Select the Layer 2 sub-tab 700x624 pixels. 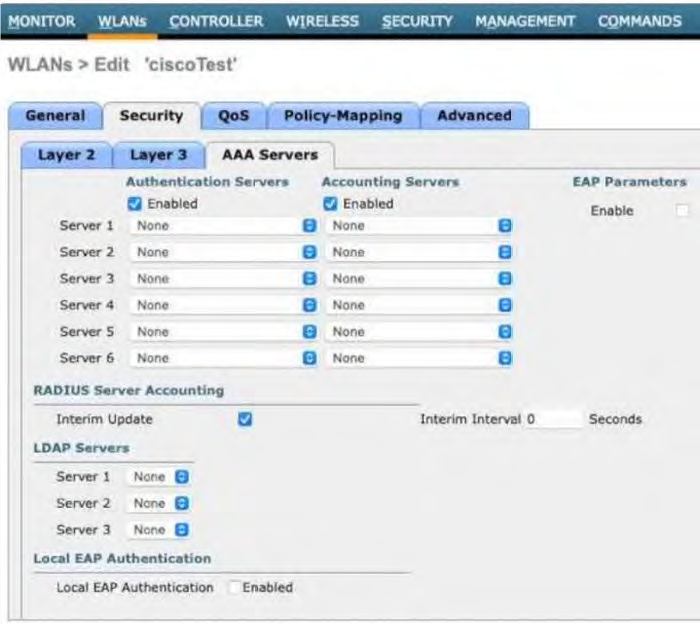click(66, 155)
